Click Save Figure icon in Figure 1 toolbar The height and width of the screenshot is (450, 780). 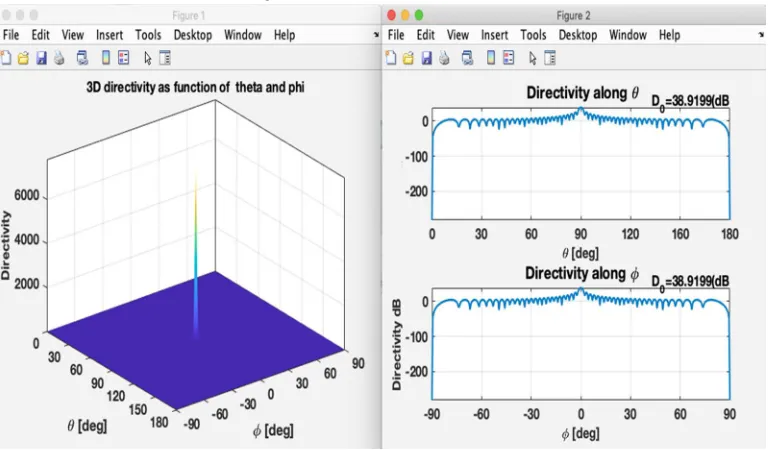coord(41,58)
